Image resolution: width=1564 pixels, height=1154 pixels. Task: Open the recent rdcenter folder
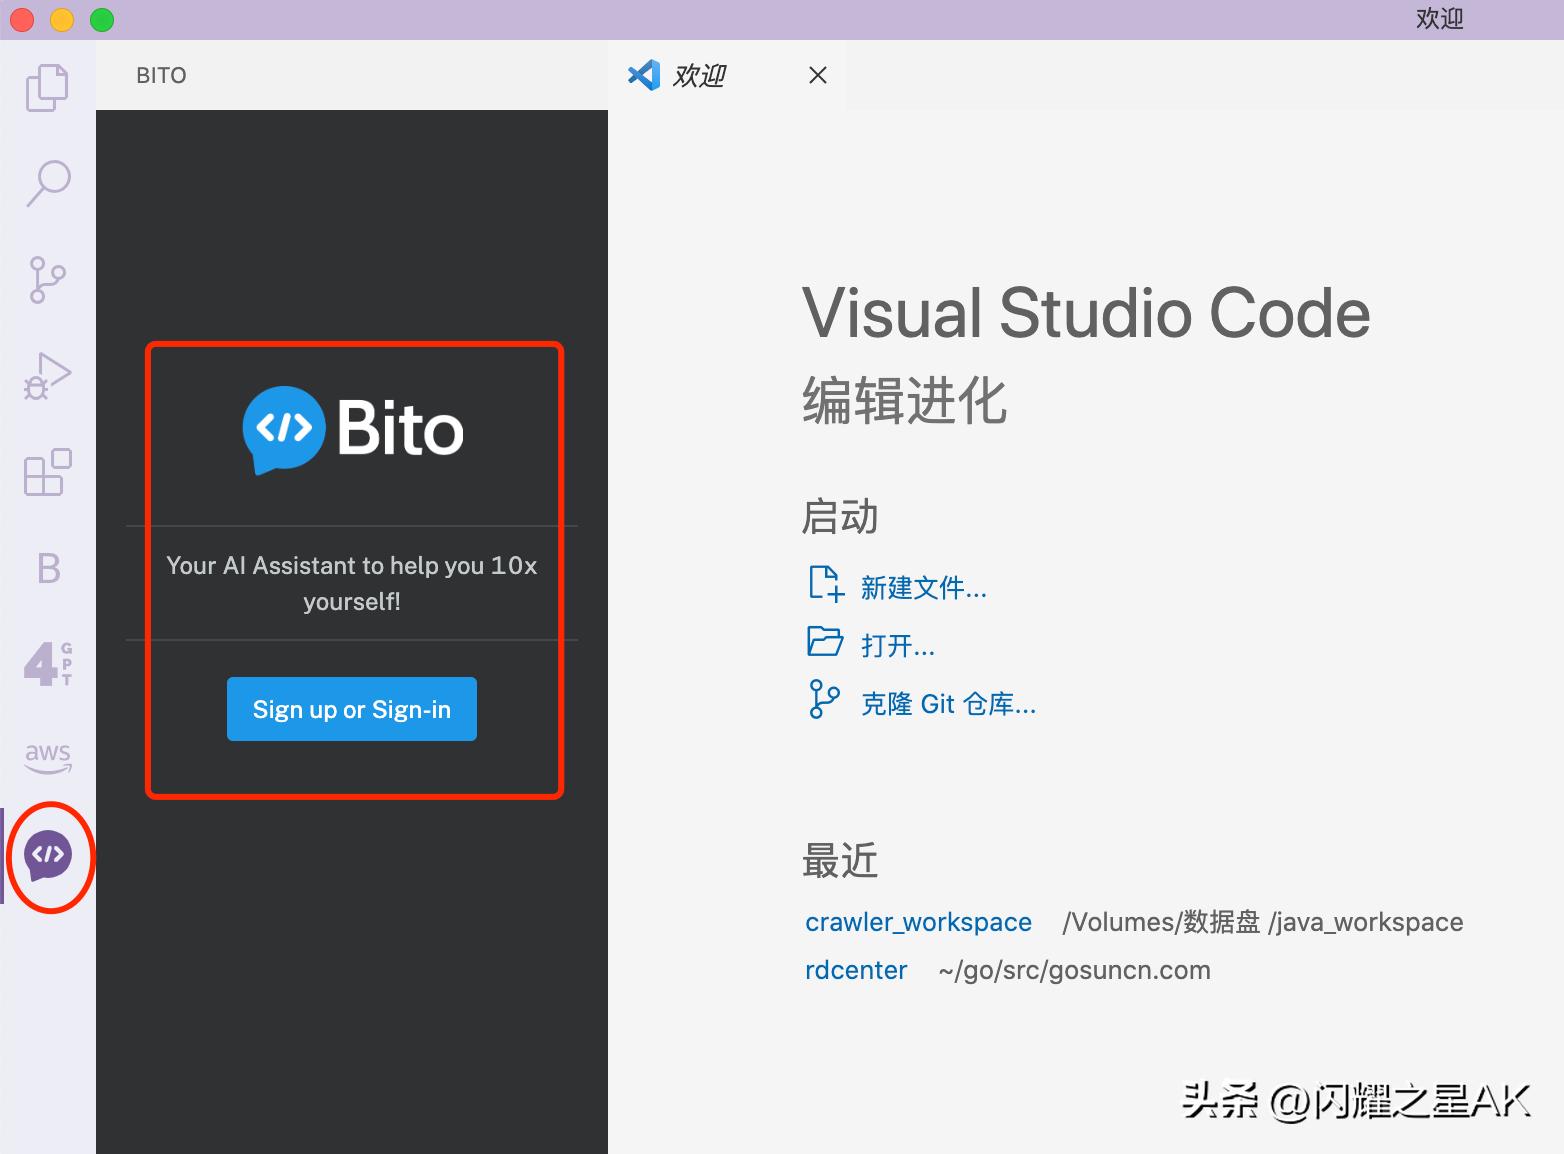tap(856, 970)
